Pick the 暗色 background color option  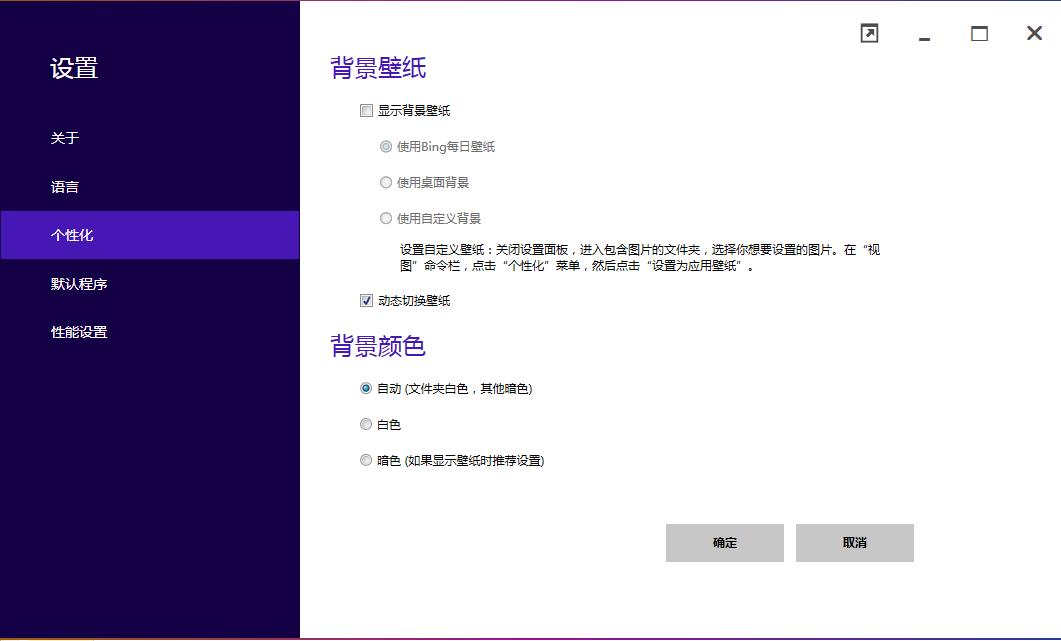(x=366, y=461)
